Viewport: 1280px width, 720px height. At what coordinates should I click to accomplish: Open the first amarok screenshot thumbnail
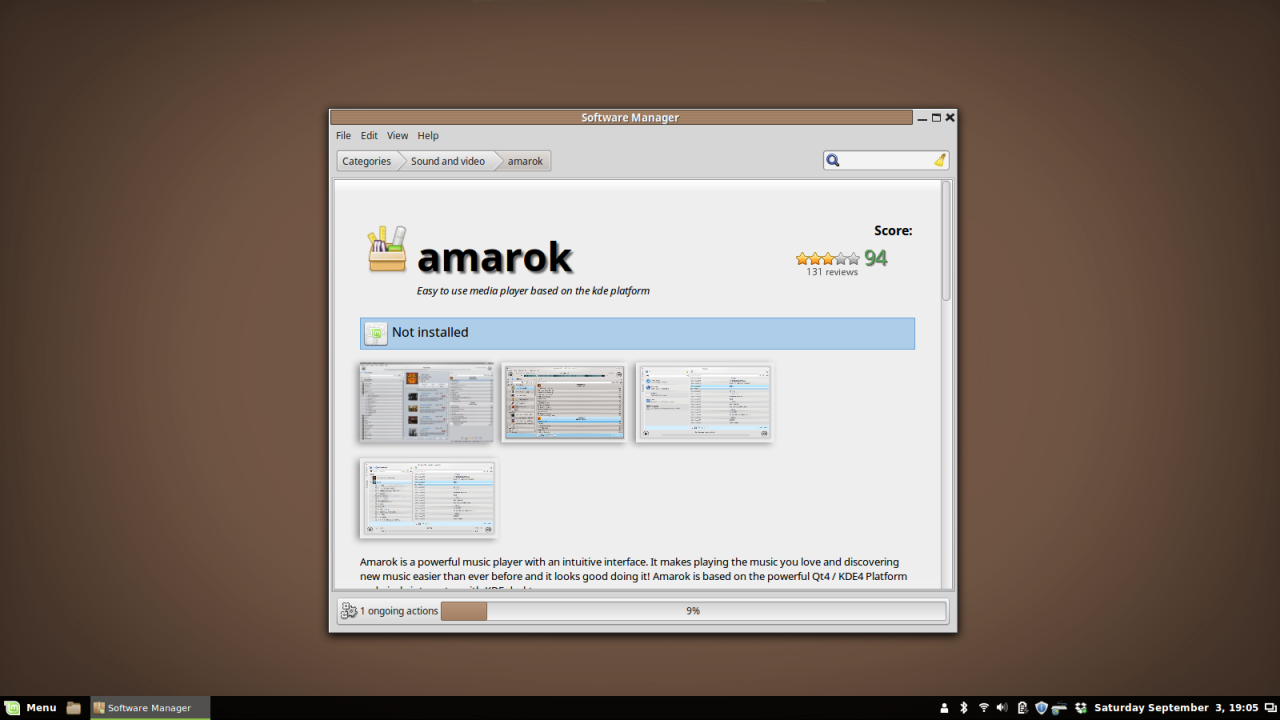coord(427,403)
